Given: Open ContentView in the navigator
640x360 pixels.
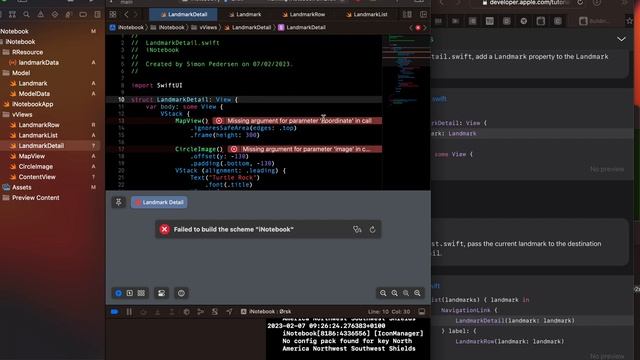Looking at the screenshot, I should pos(37,177).
